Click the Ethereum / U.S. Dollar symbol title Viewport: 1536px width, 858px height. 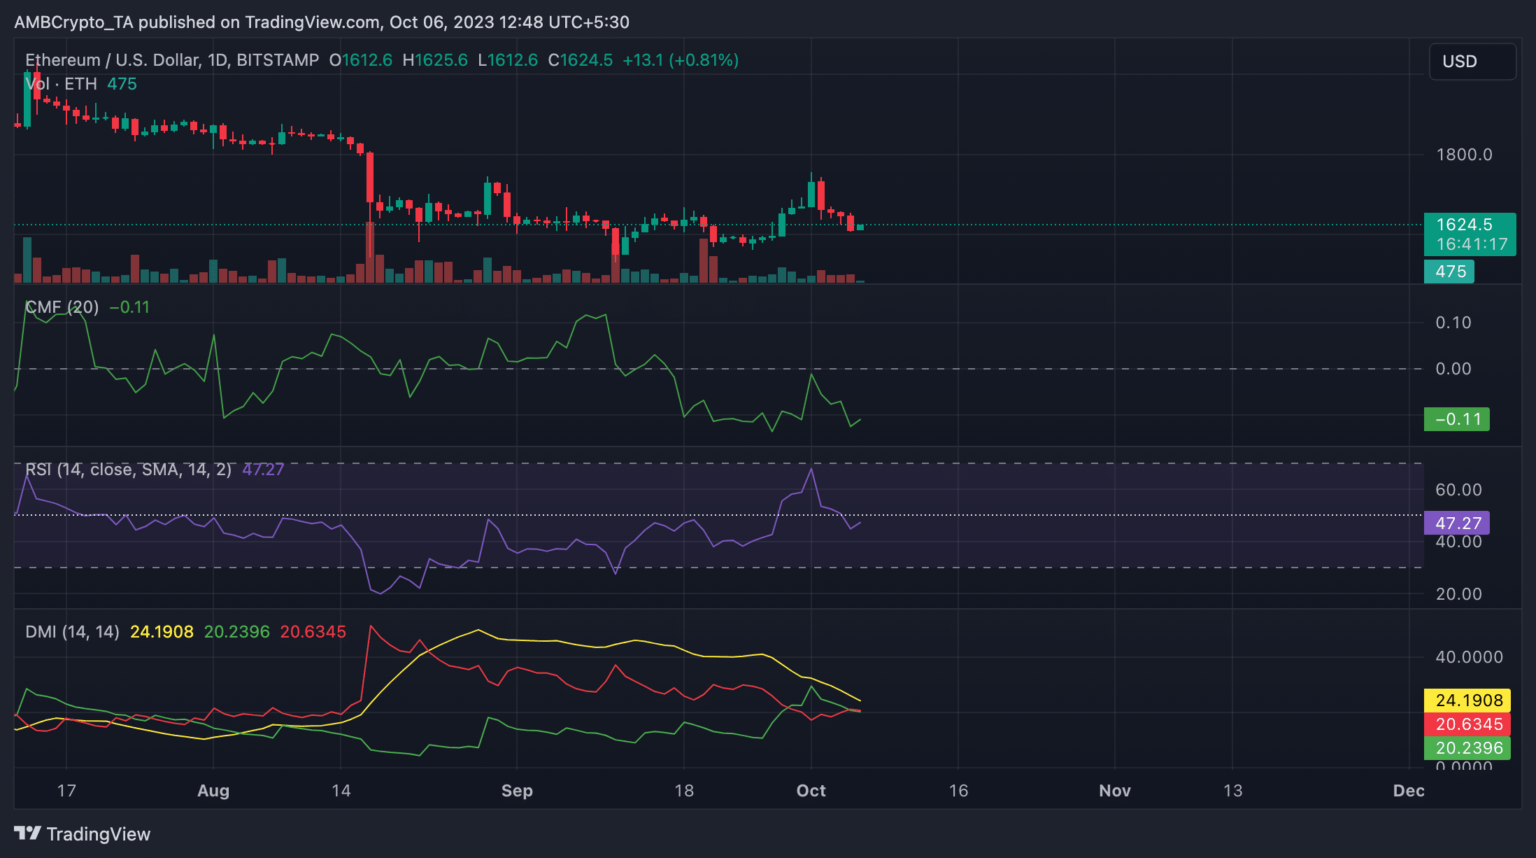coord(172,60)
